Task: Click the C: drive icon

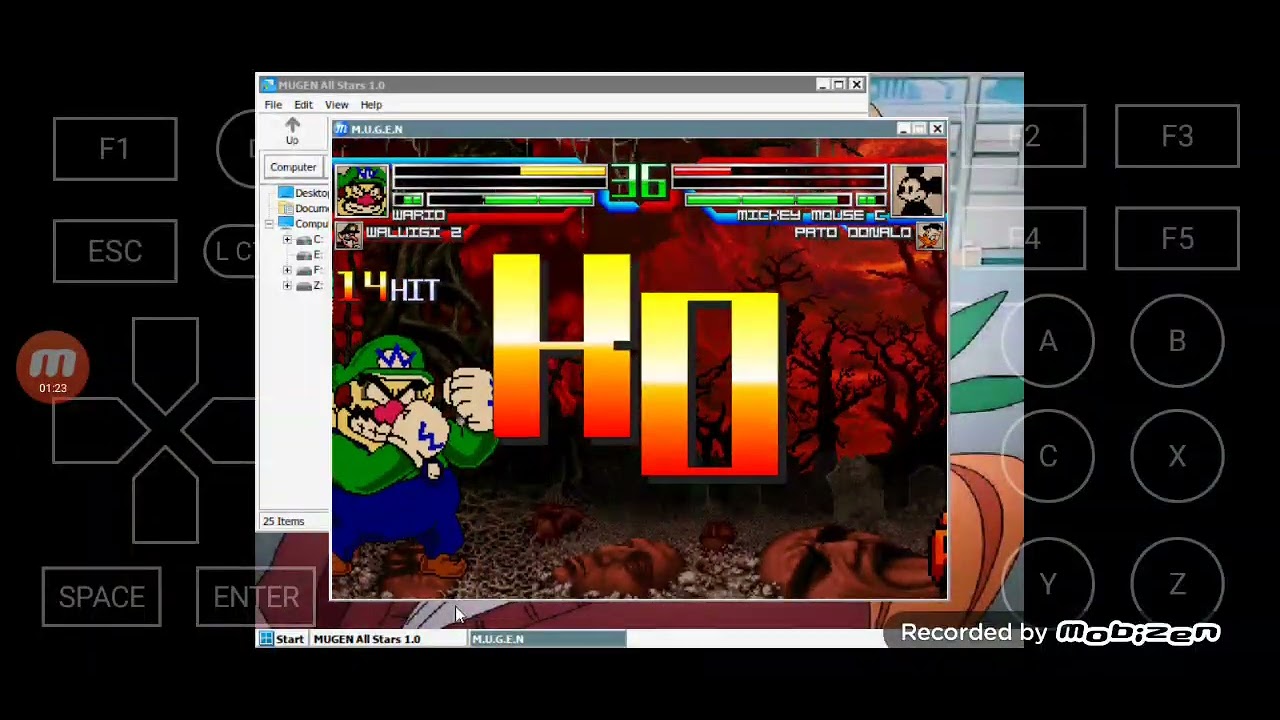Action: [x=304, y=240]
